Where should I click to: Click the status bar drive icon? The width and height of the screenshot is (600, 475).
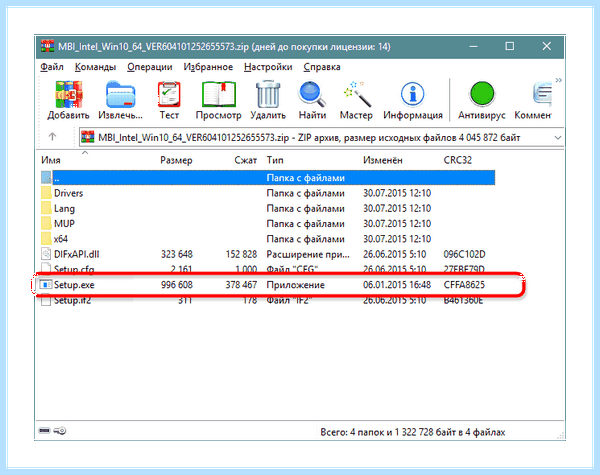tap(44, 431)
